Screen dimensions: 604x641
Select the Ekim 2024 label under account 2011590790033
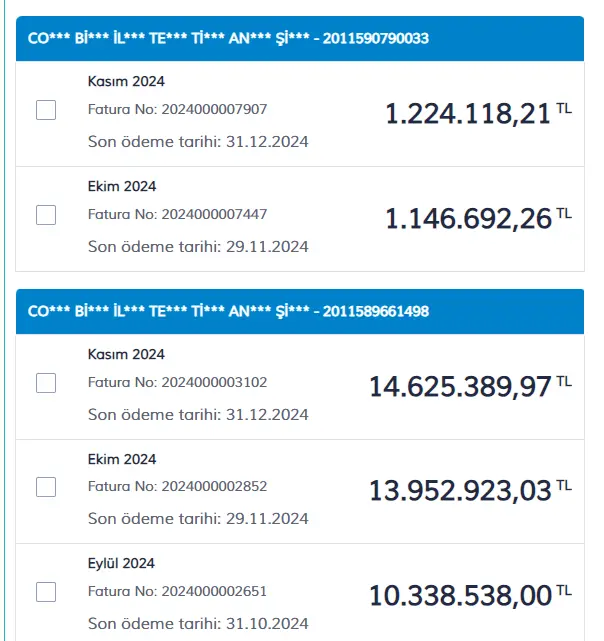(122, 186)
